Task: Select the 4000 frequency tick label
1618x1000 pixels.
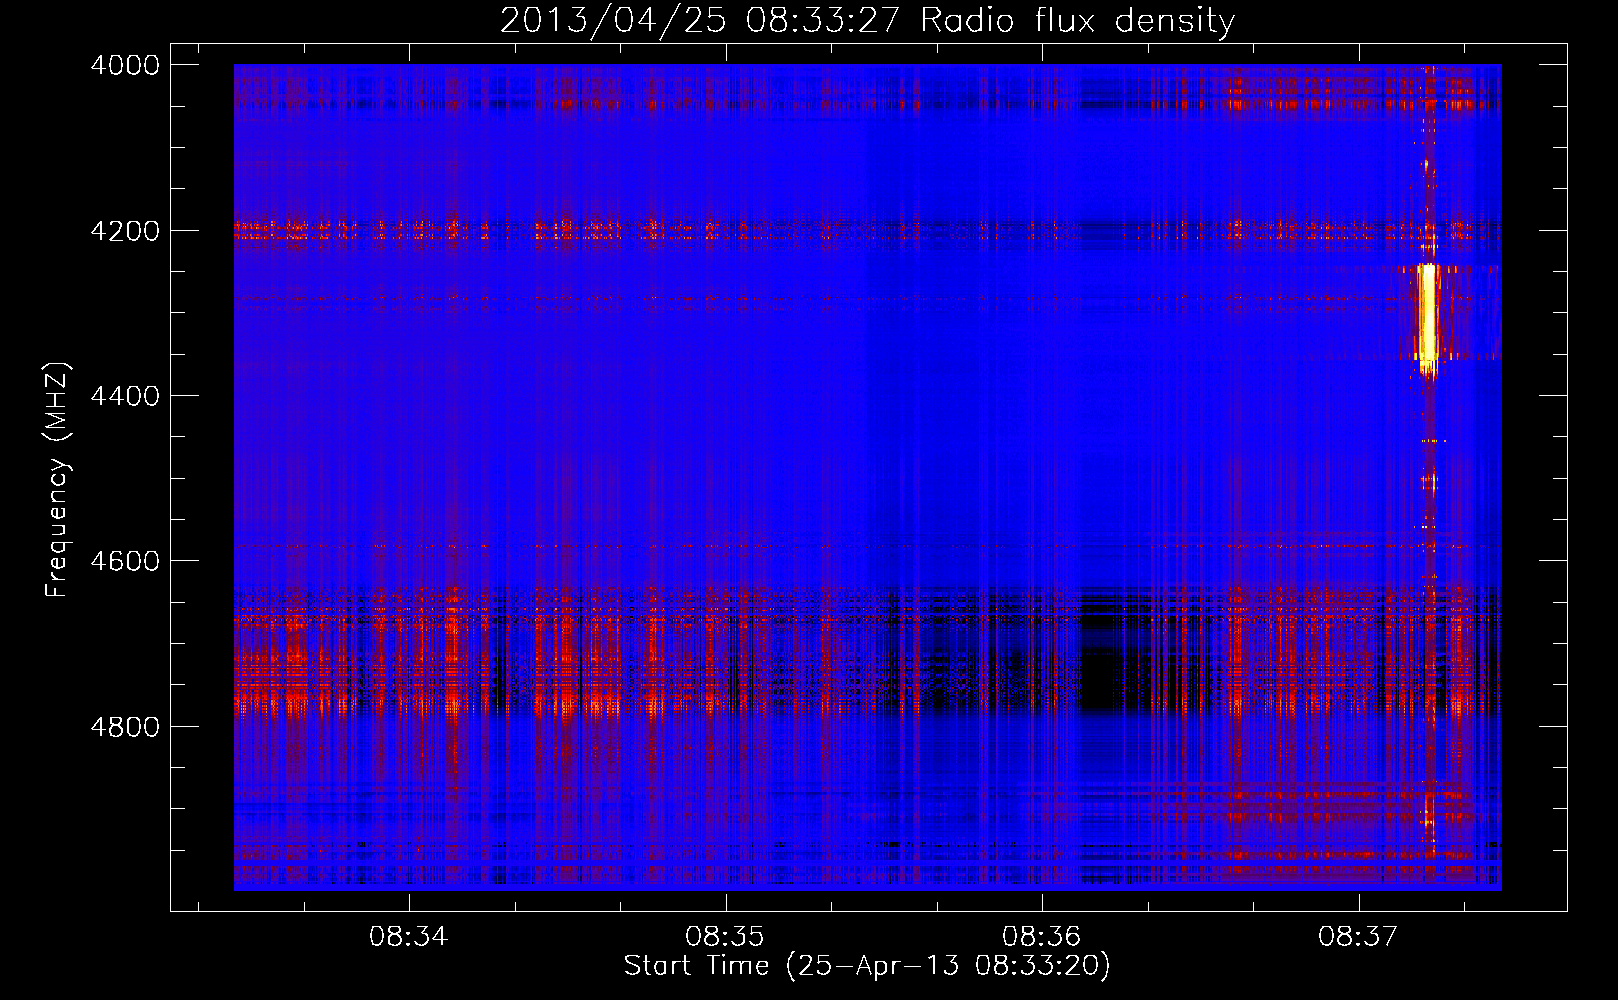Action: [125, 65]
